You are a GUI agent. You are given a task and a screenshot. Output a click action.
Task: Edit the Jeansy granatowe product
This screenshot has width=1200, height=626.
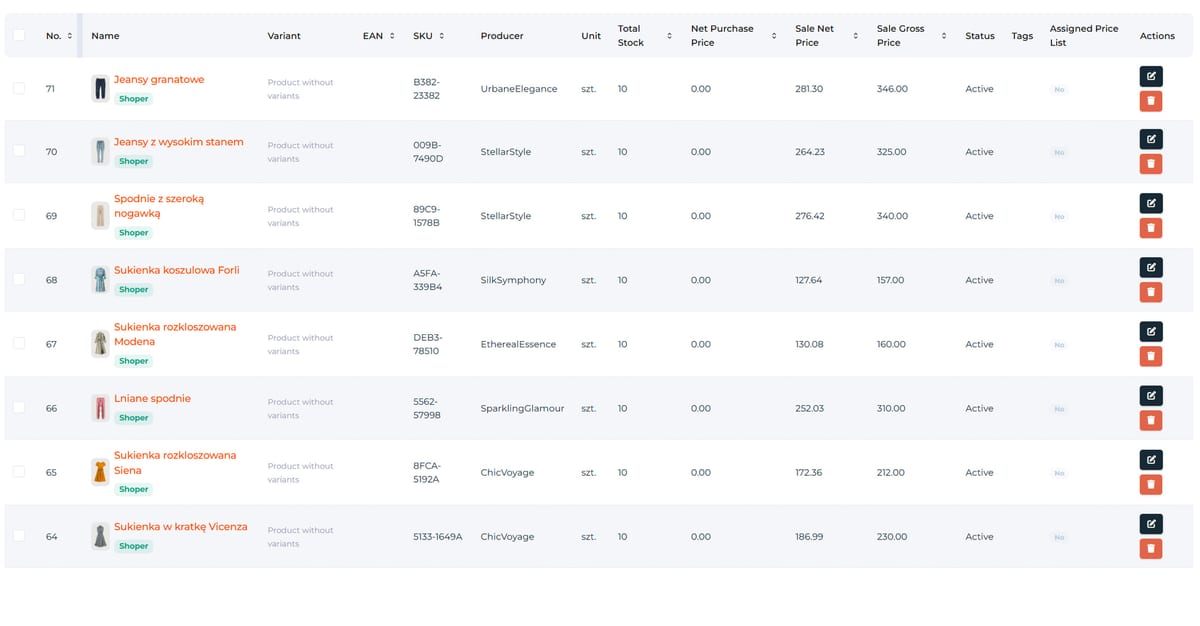coord(1151,75)
